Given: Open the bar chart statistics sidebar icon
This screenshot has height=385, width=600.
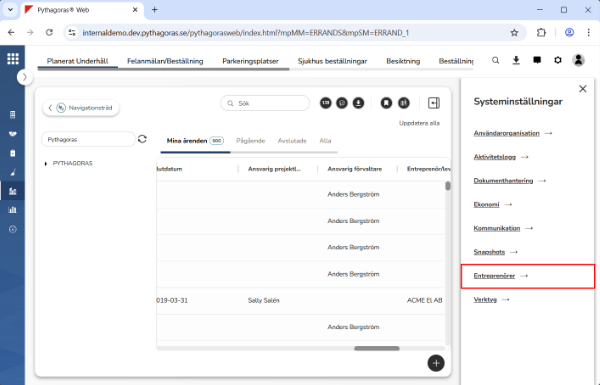Looking at the screenshot, I should (x=13, y=210).
